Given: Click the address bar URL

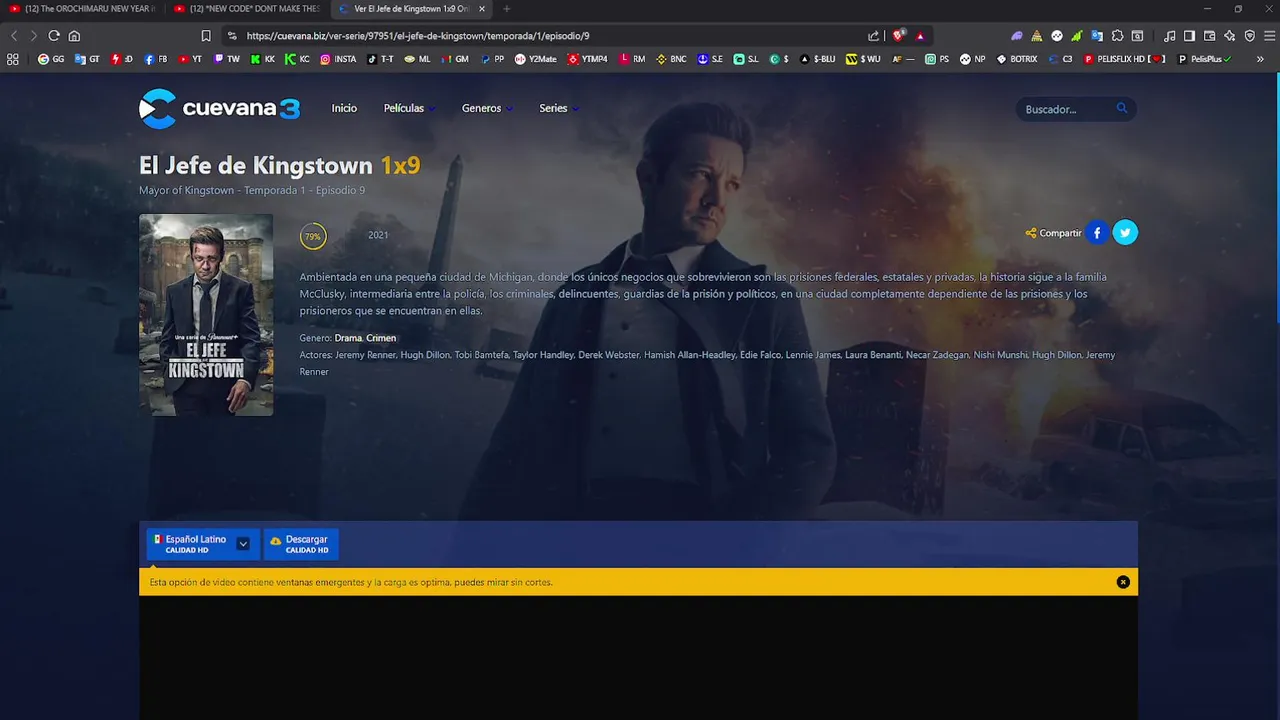Looking at the screenshot, I should click(x=418, y=36).
